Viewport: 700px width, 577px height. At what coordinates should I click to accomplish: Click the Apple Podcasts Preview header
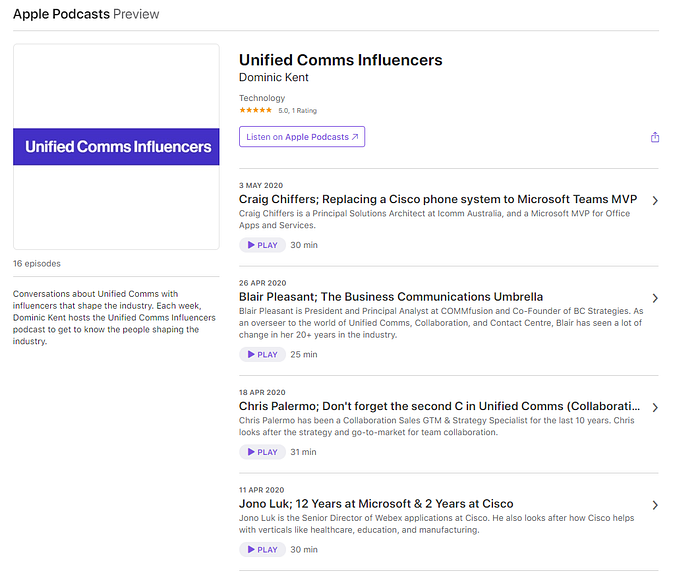(86, 14)
